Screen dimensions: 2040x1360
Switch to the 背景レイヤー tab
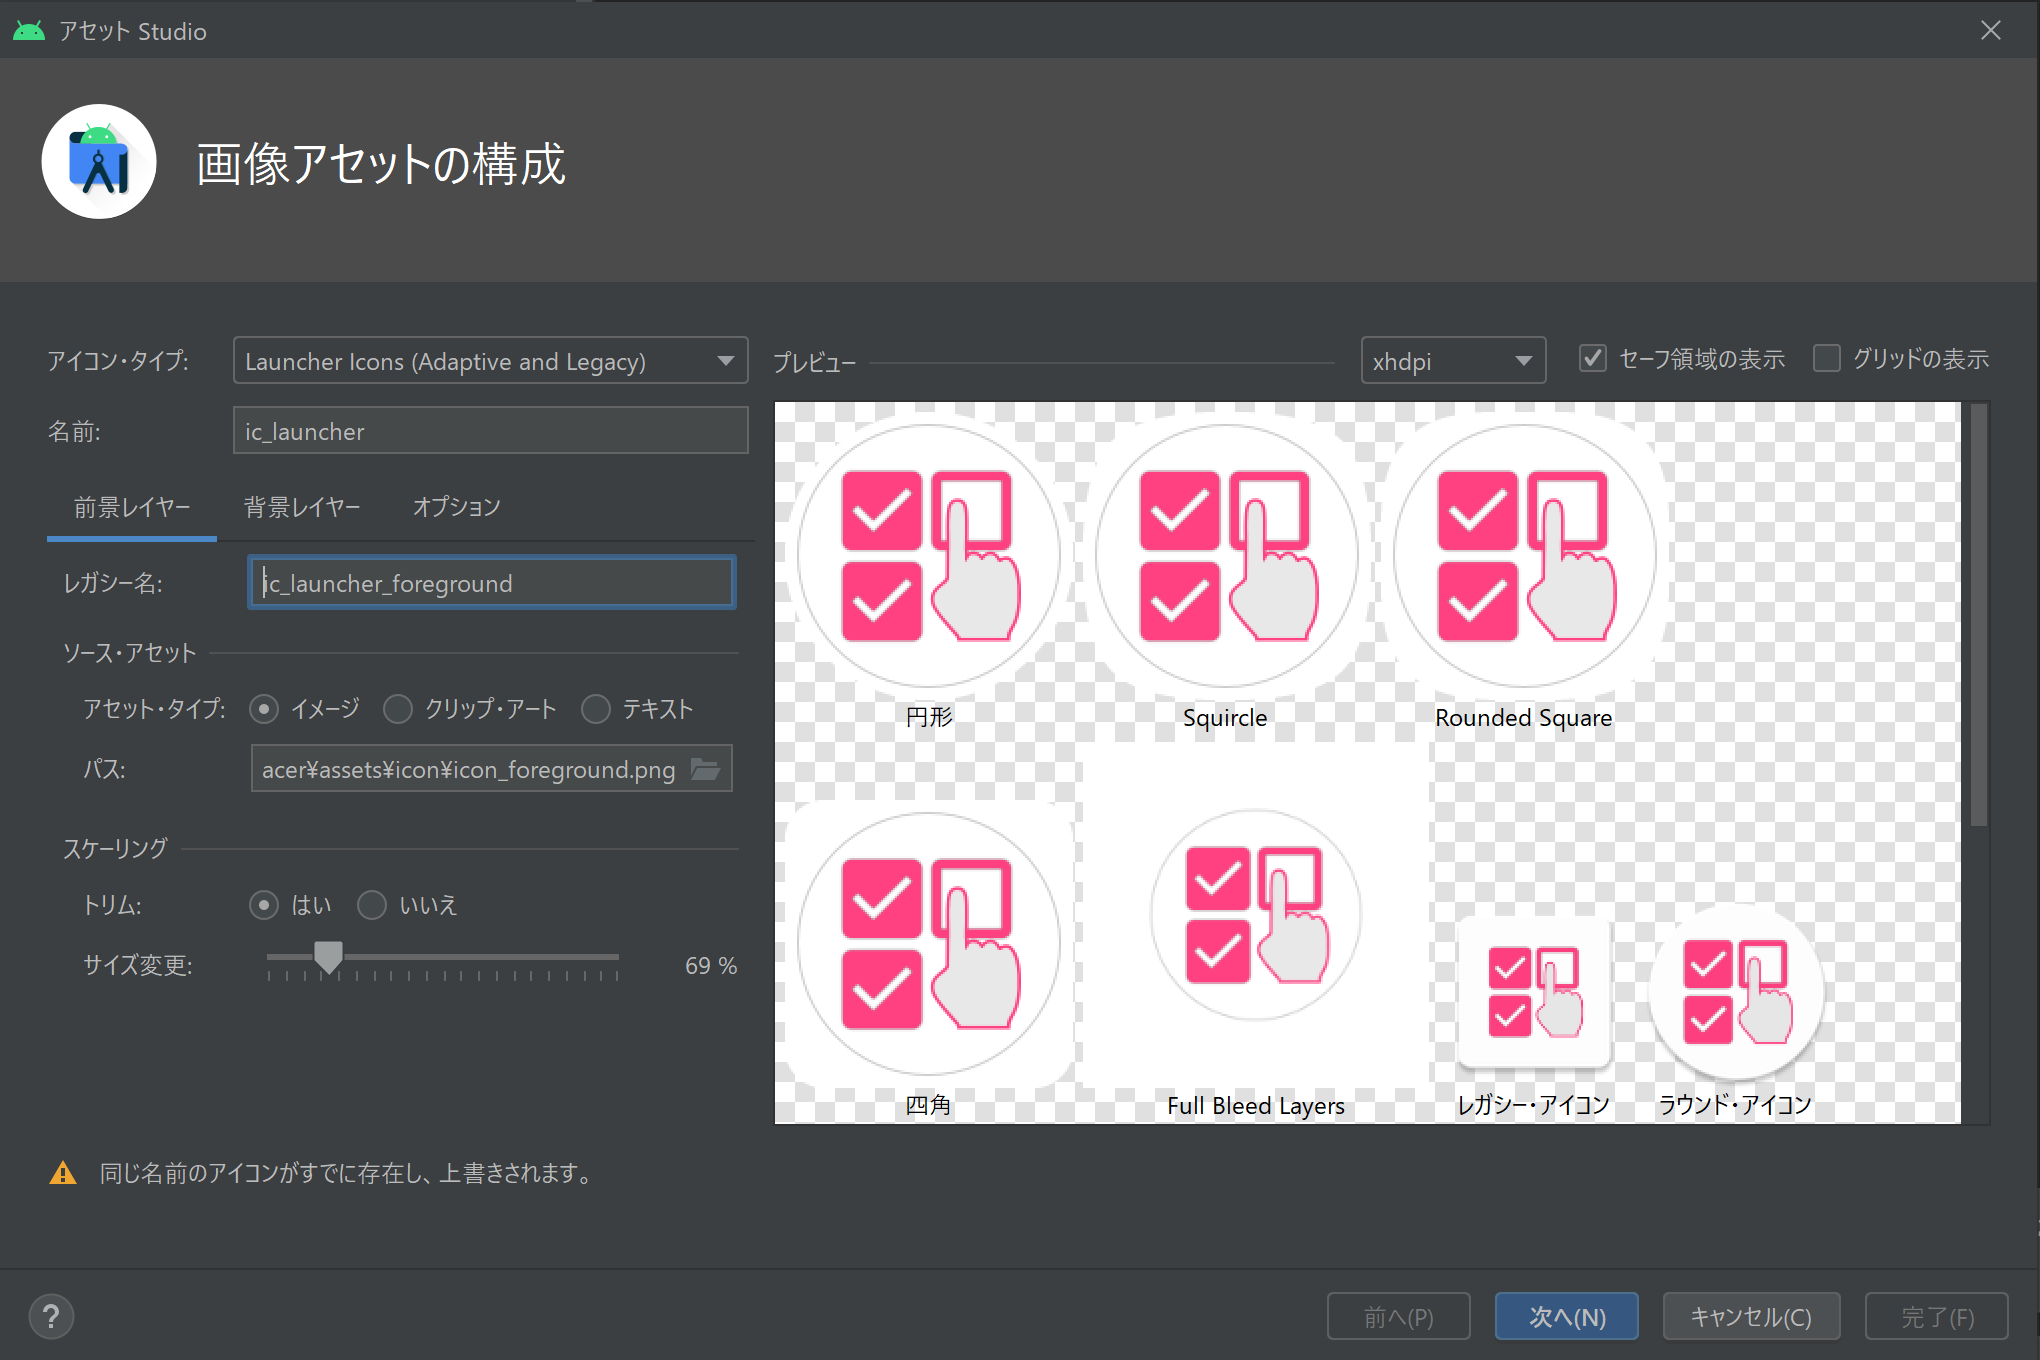[302, 507]
